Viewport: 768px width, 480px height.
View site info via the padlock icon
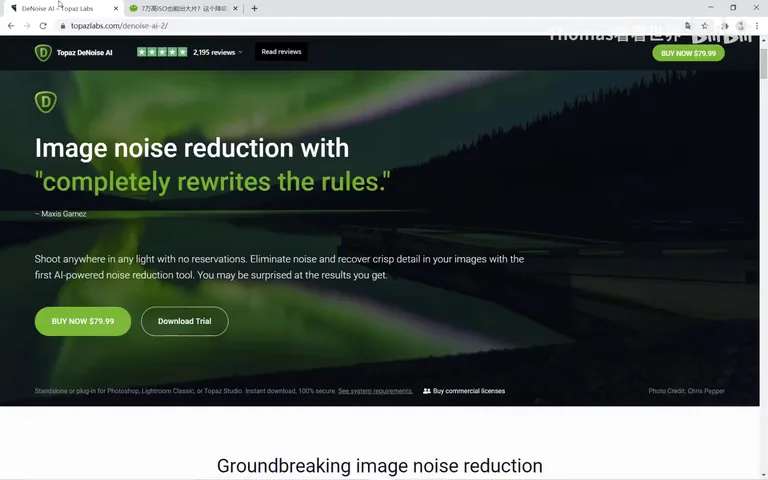click(63, 26)
